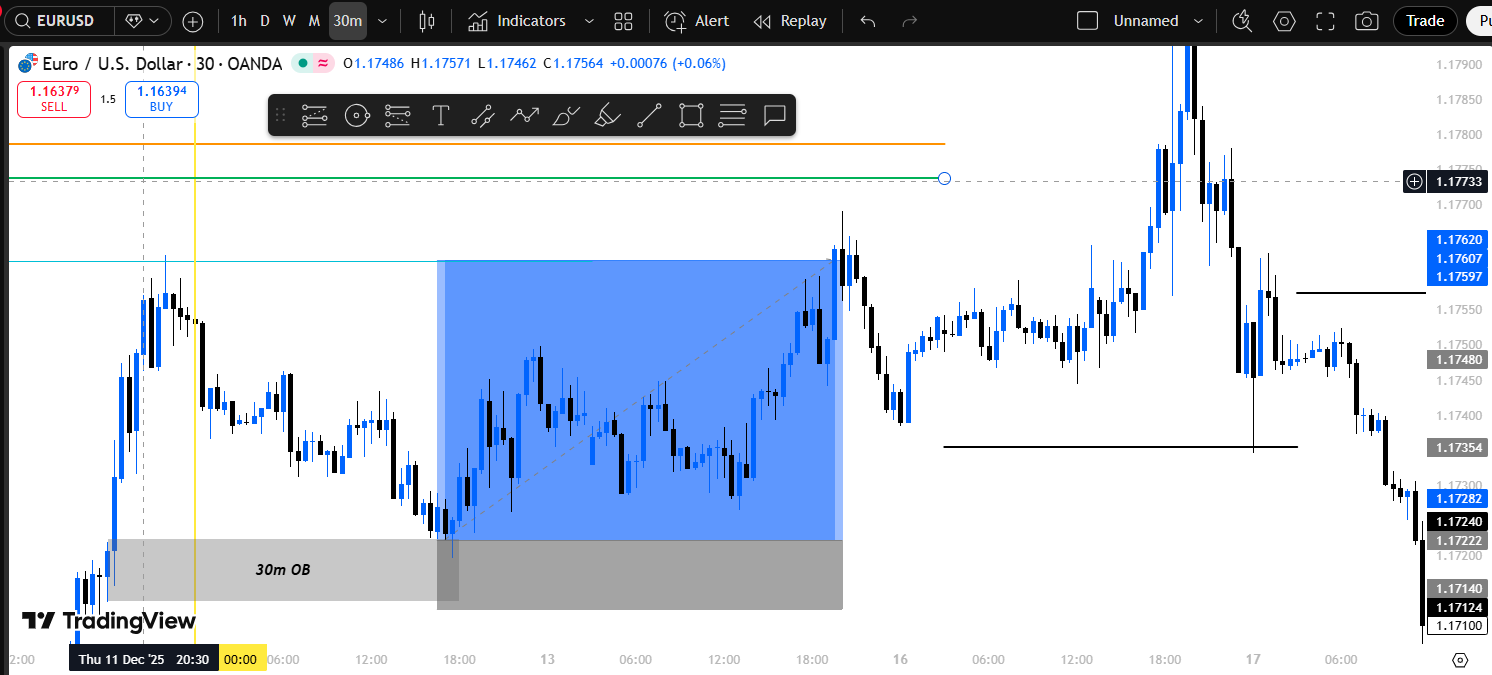Click the 1.17100 outlined price label
Screen dimensions: 1492x675
coord(1459,626)
